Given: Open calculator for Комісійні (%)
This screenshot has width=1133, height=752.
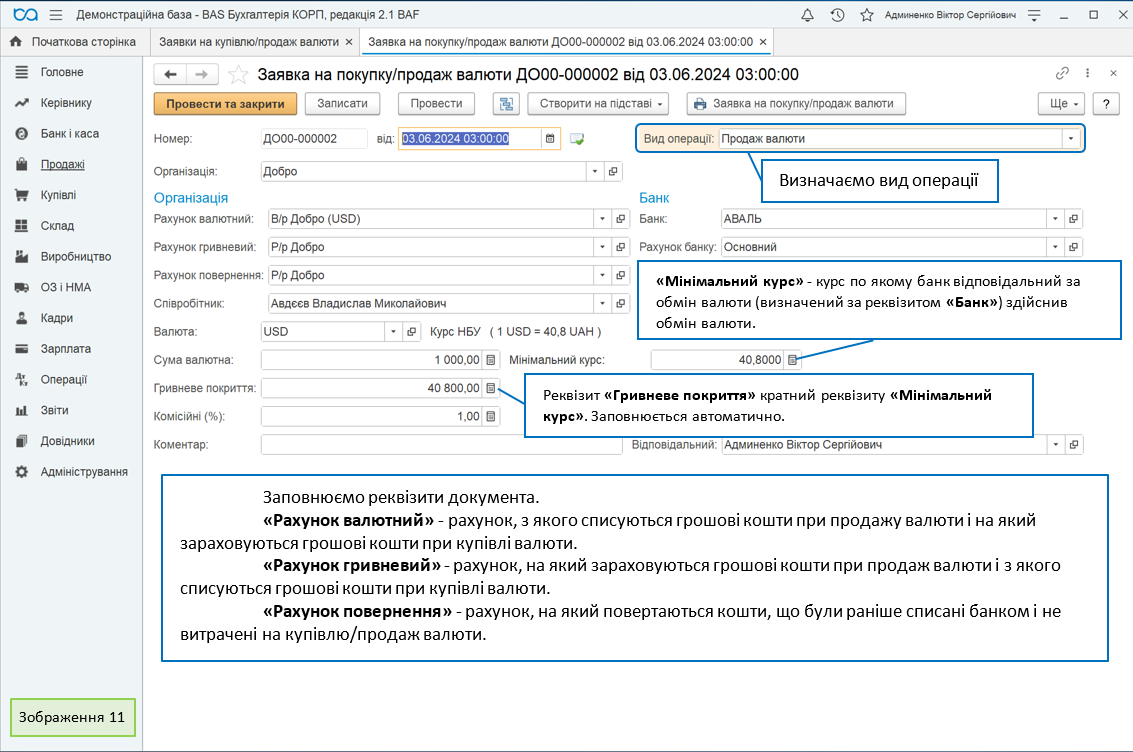Looking at the screenshot, I should point(491,416).
